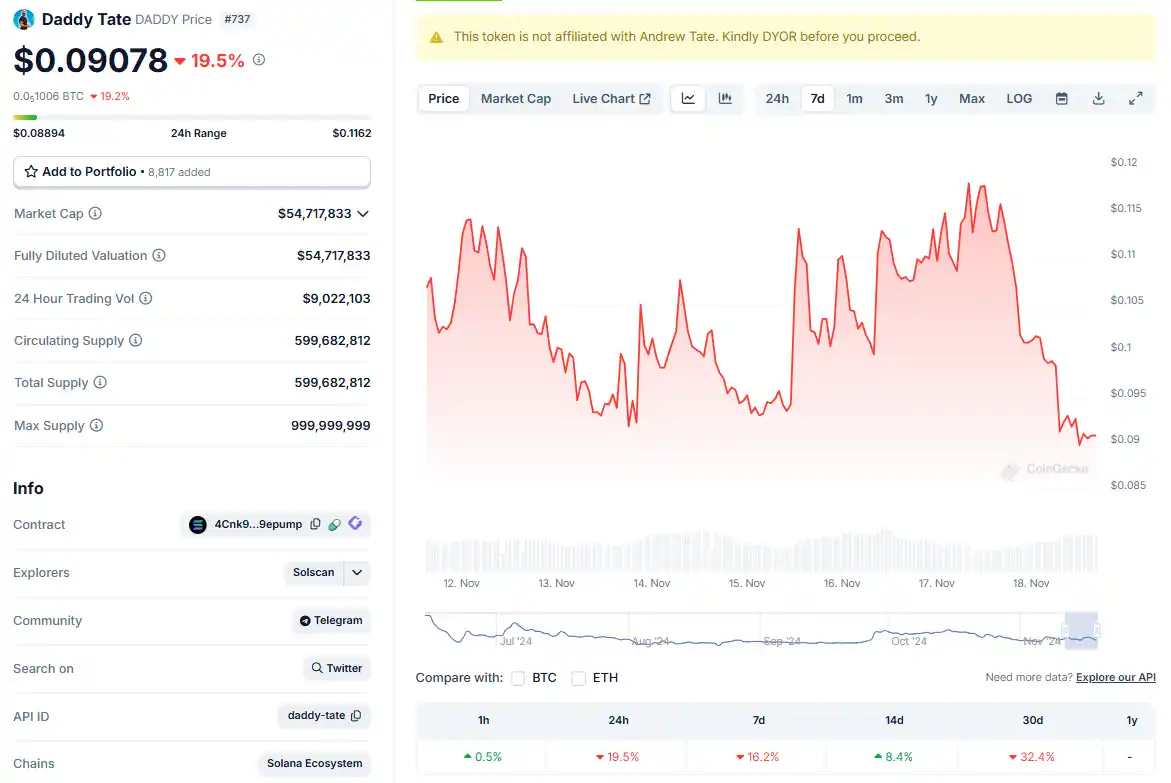
Task: Choose the 1y chart range tab
Action: pos(931,99)
